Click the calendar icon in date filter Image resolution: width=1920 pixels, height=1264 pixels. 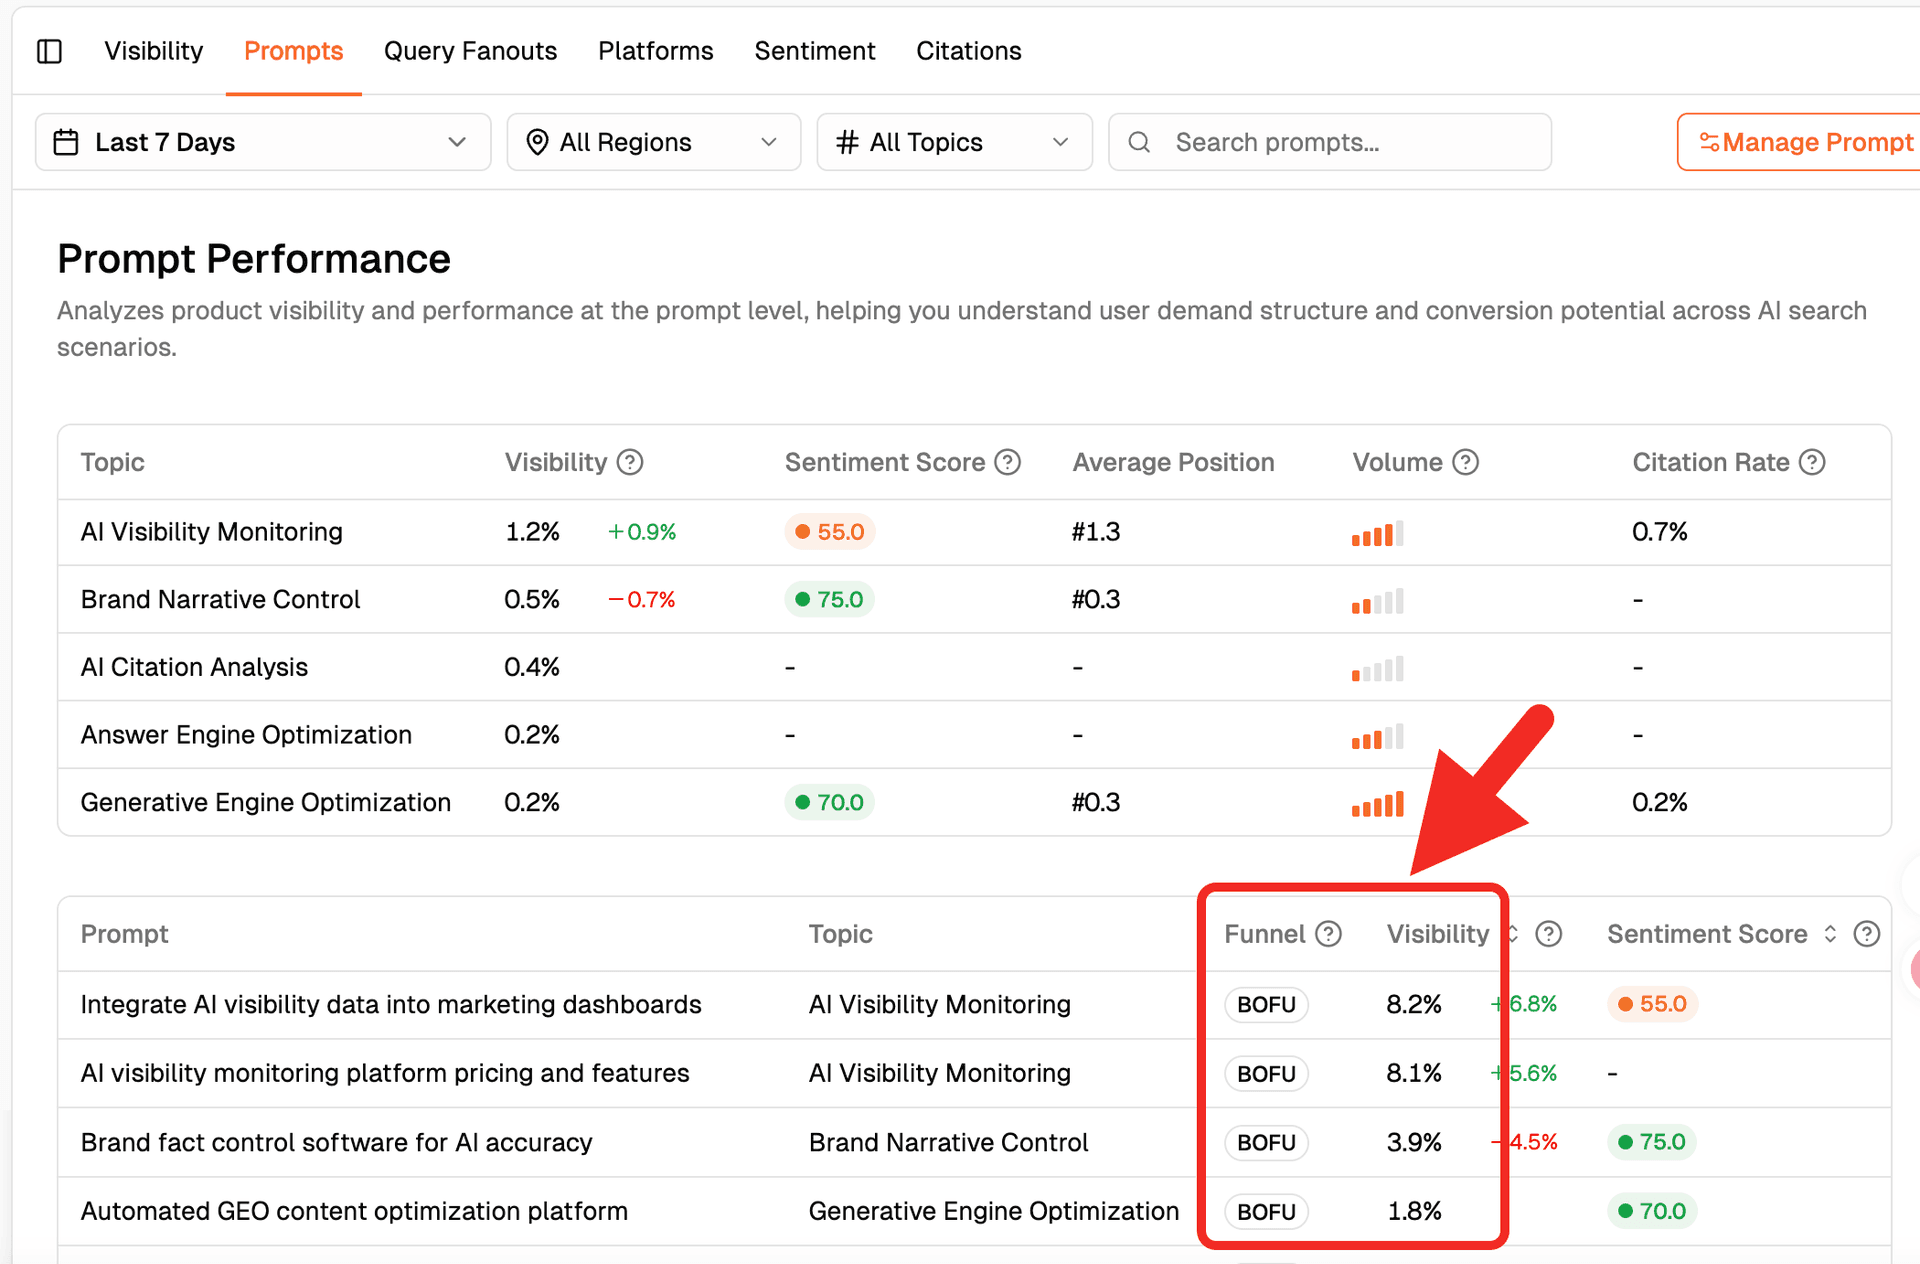pos(66,142)
